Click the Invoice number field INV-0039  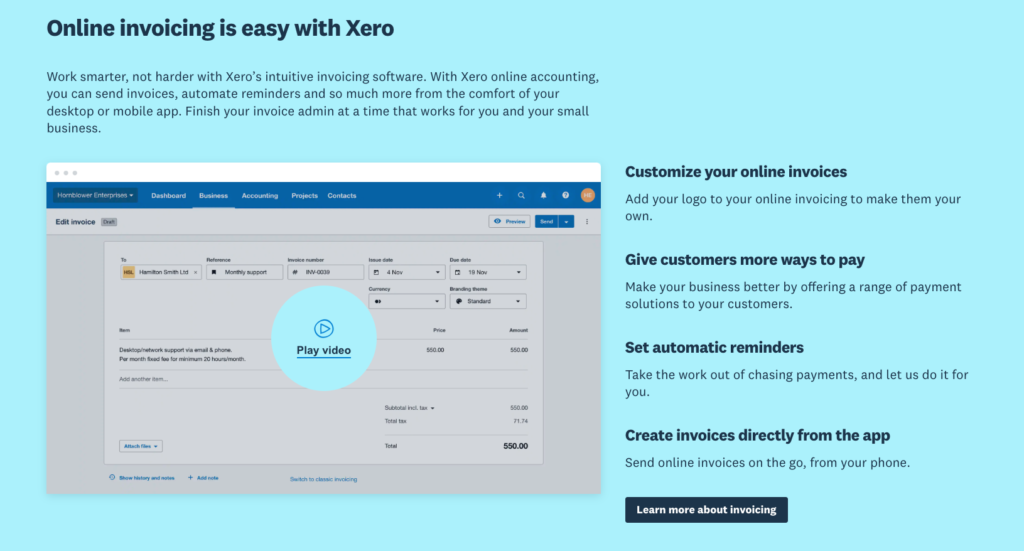point(325,272)
